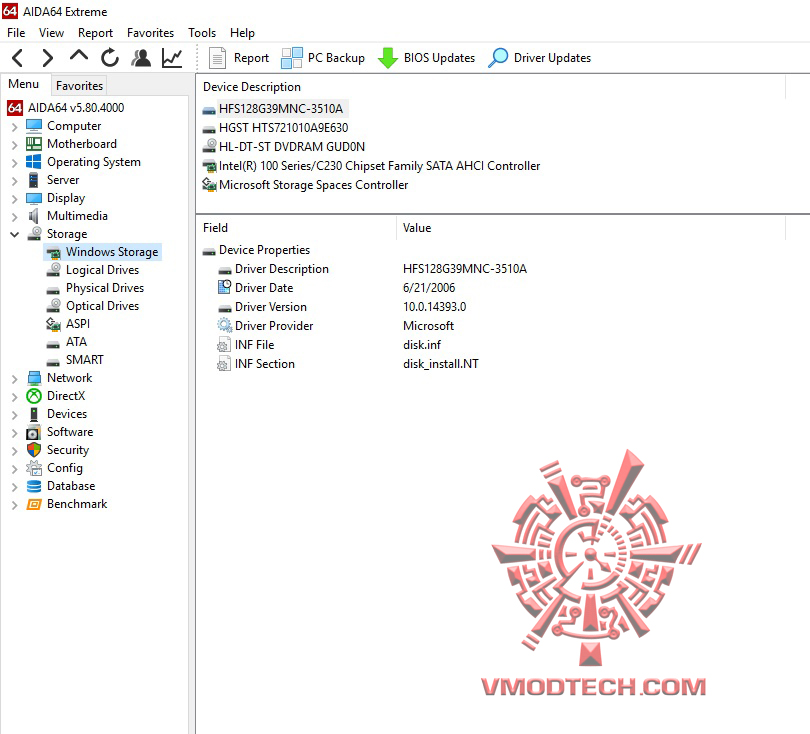Expand the Server tree node
The height and width of the screenshot is (734, 810).
pyautogui.click(x=14, y=181)
